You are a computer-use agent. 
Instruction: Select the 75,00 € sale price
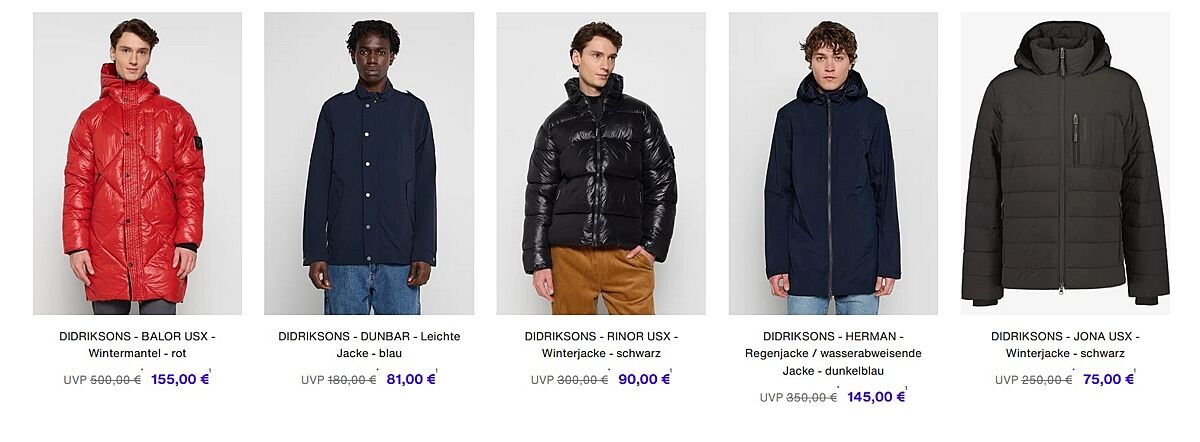coord(1108,379)
